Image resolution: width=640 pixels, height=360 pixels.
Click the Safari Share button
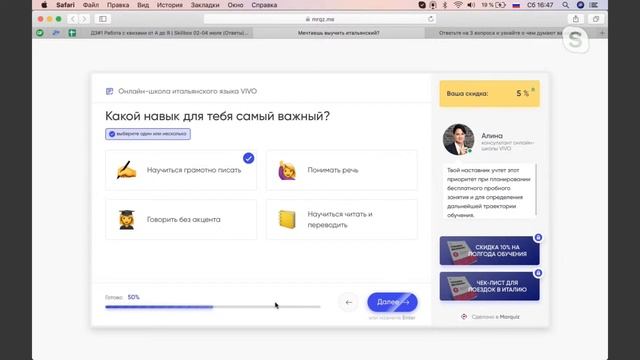(x=576, y=19)
